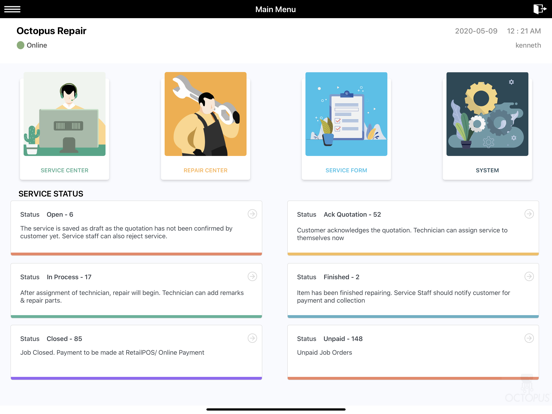Click the date 2020-05-09

point(476,31)
